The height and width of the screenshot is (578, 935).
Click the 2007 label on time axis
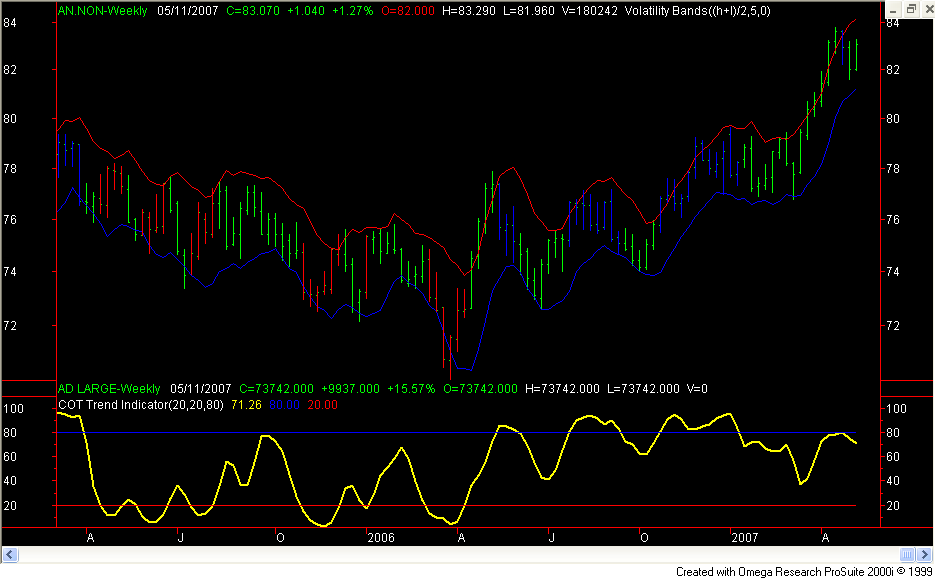tap(745, 538)
